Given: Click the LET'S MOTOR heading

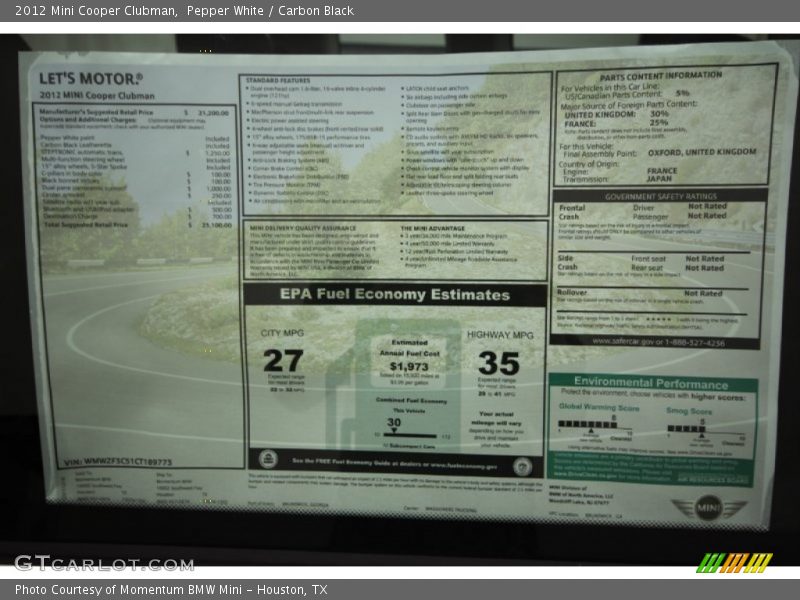Looking at the screenshot, I should (x=90, y=78).
